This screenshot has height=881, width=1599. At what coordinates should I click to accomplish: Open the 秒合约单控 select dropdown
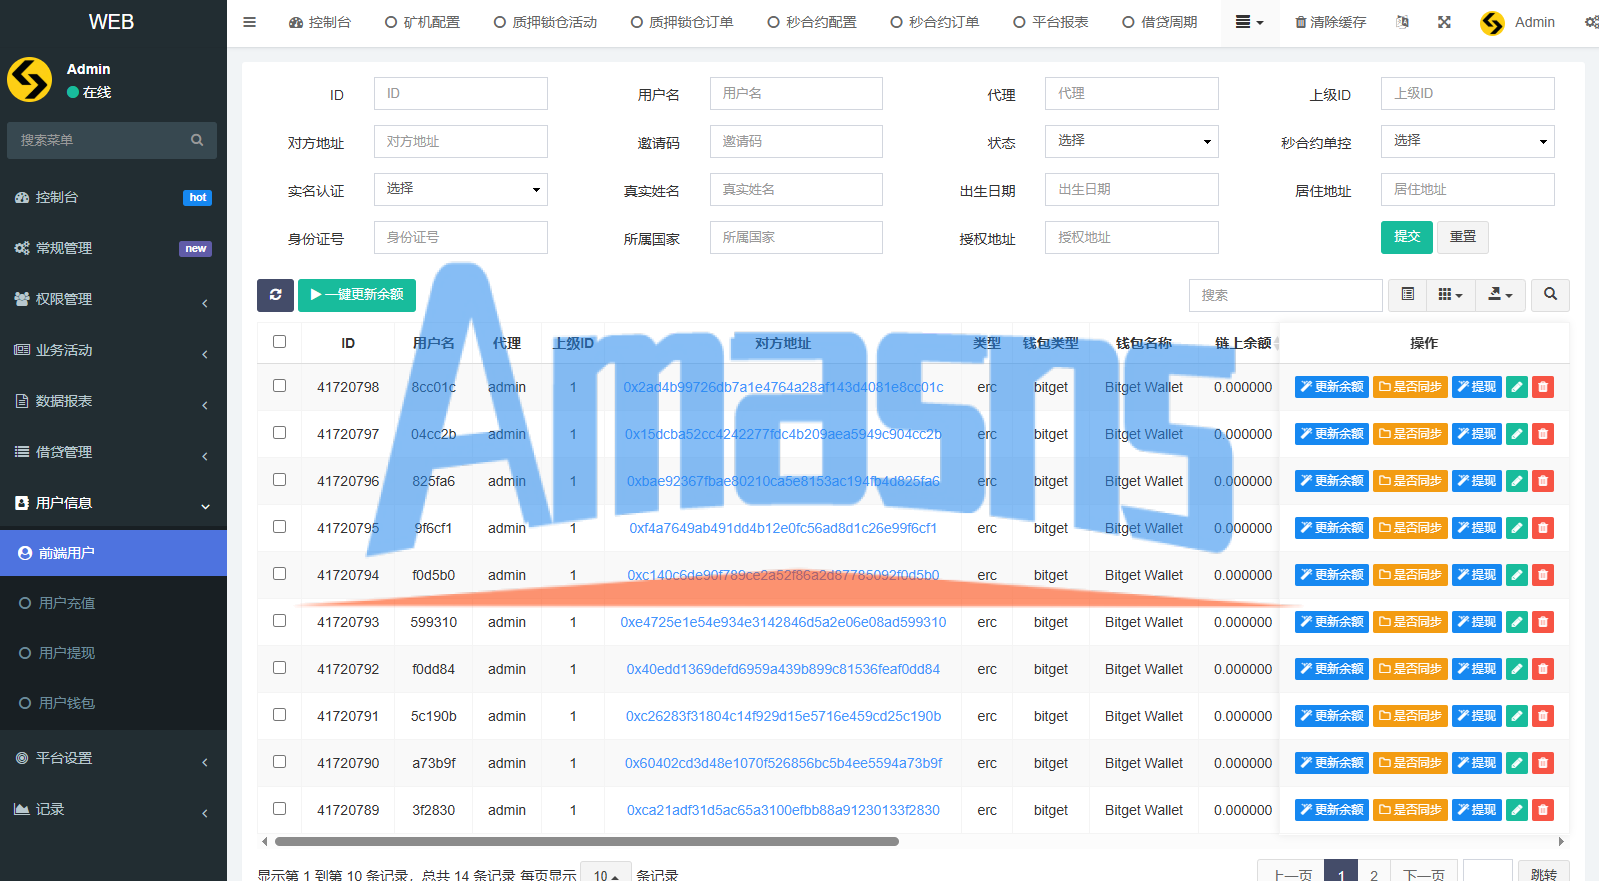click(x=1468, y=141)
